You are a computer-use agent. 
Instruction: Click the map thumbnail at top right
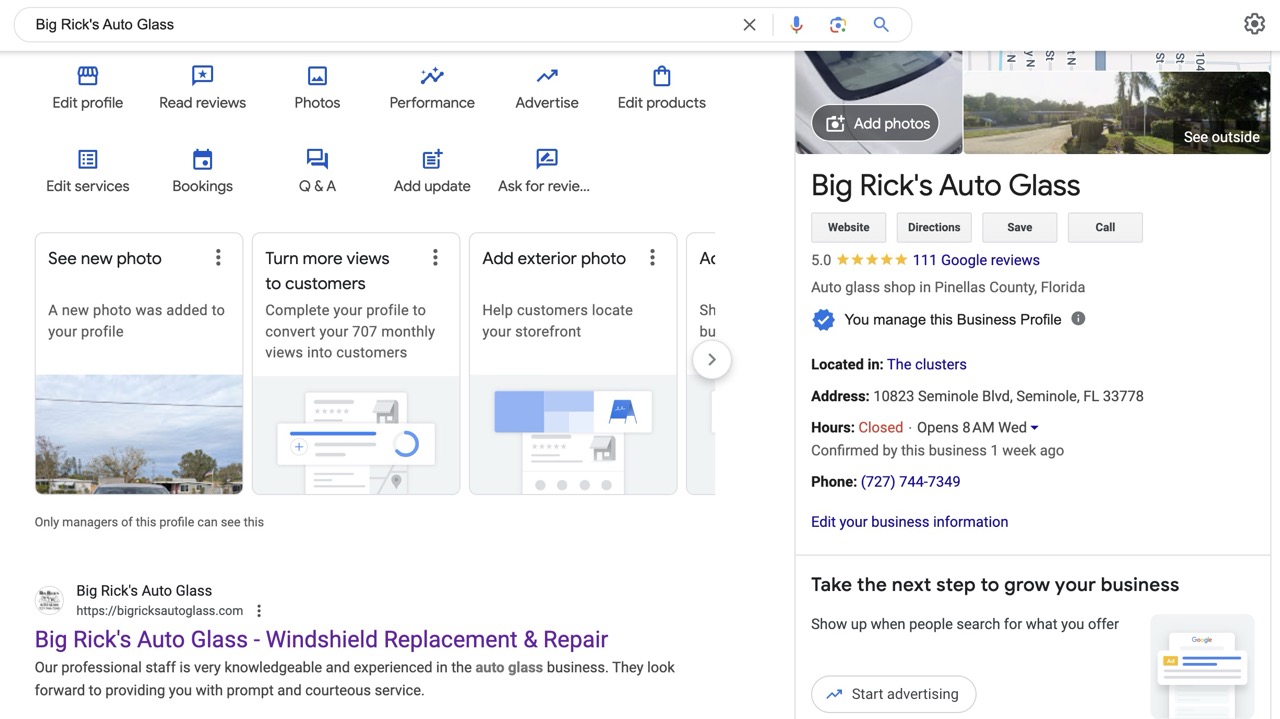tap(1117, 60)
